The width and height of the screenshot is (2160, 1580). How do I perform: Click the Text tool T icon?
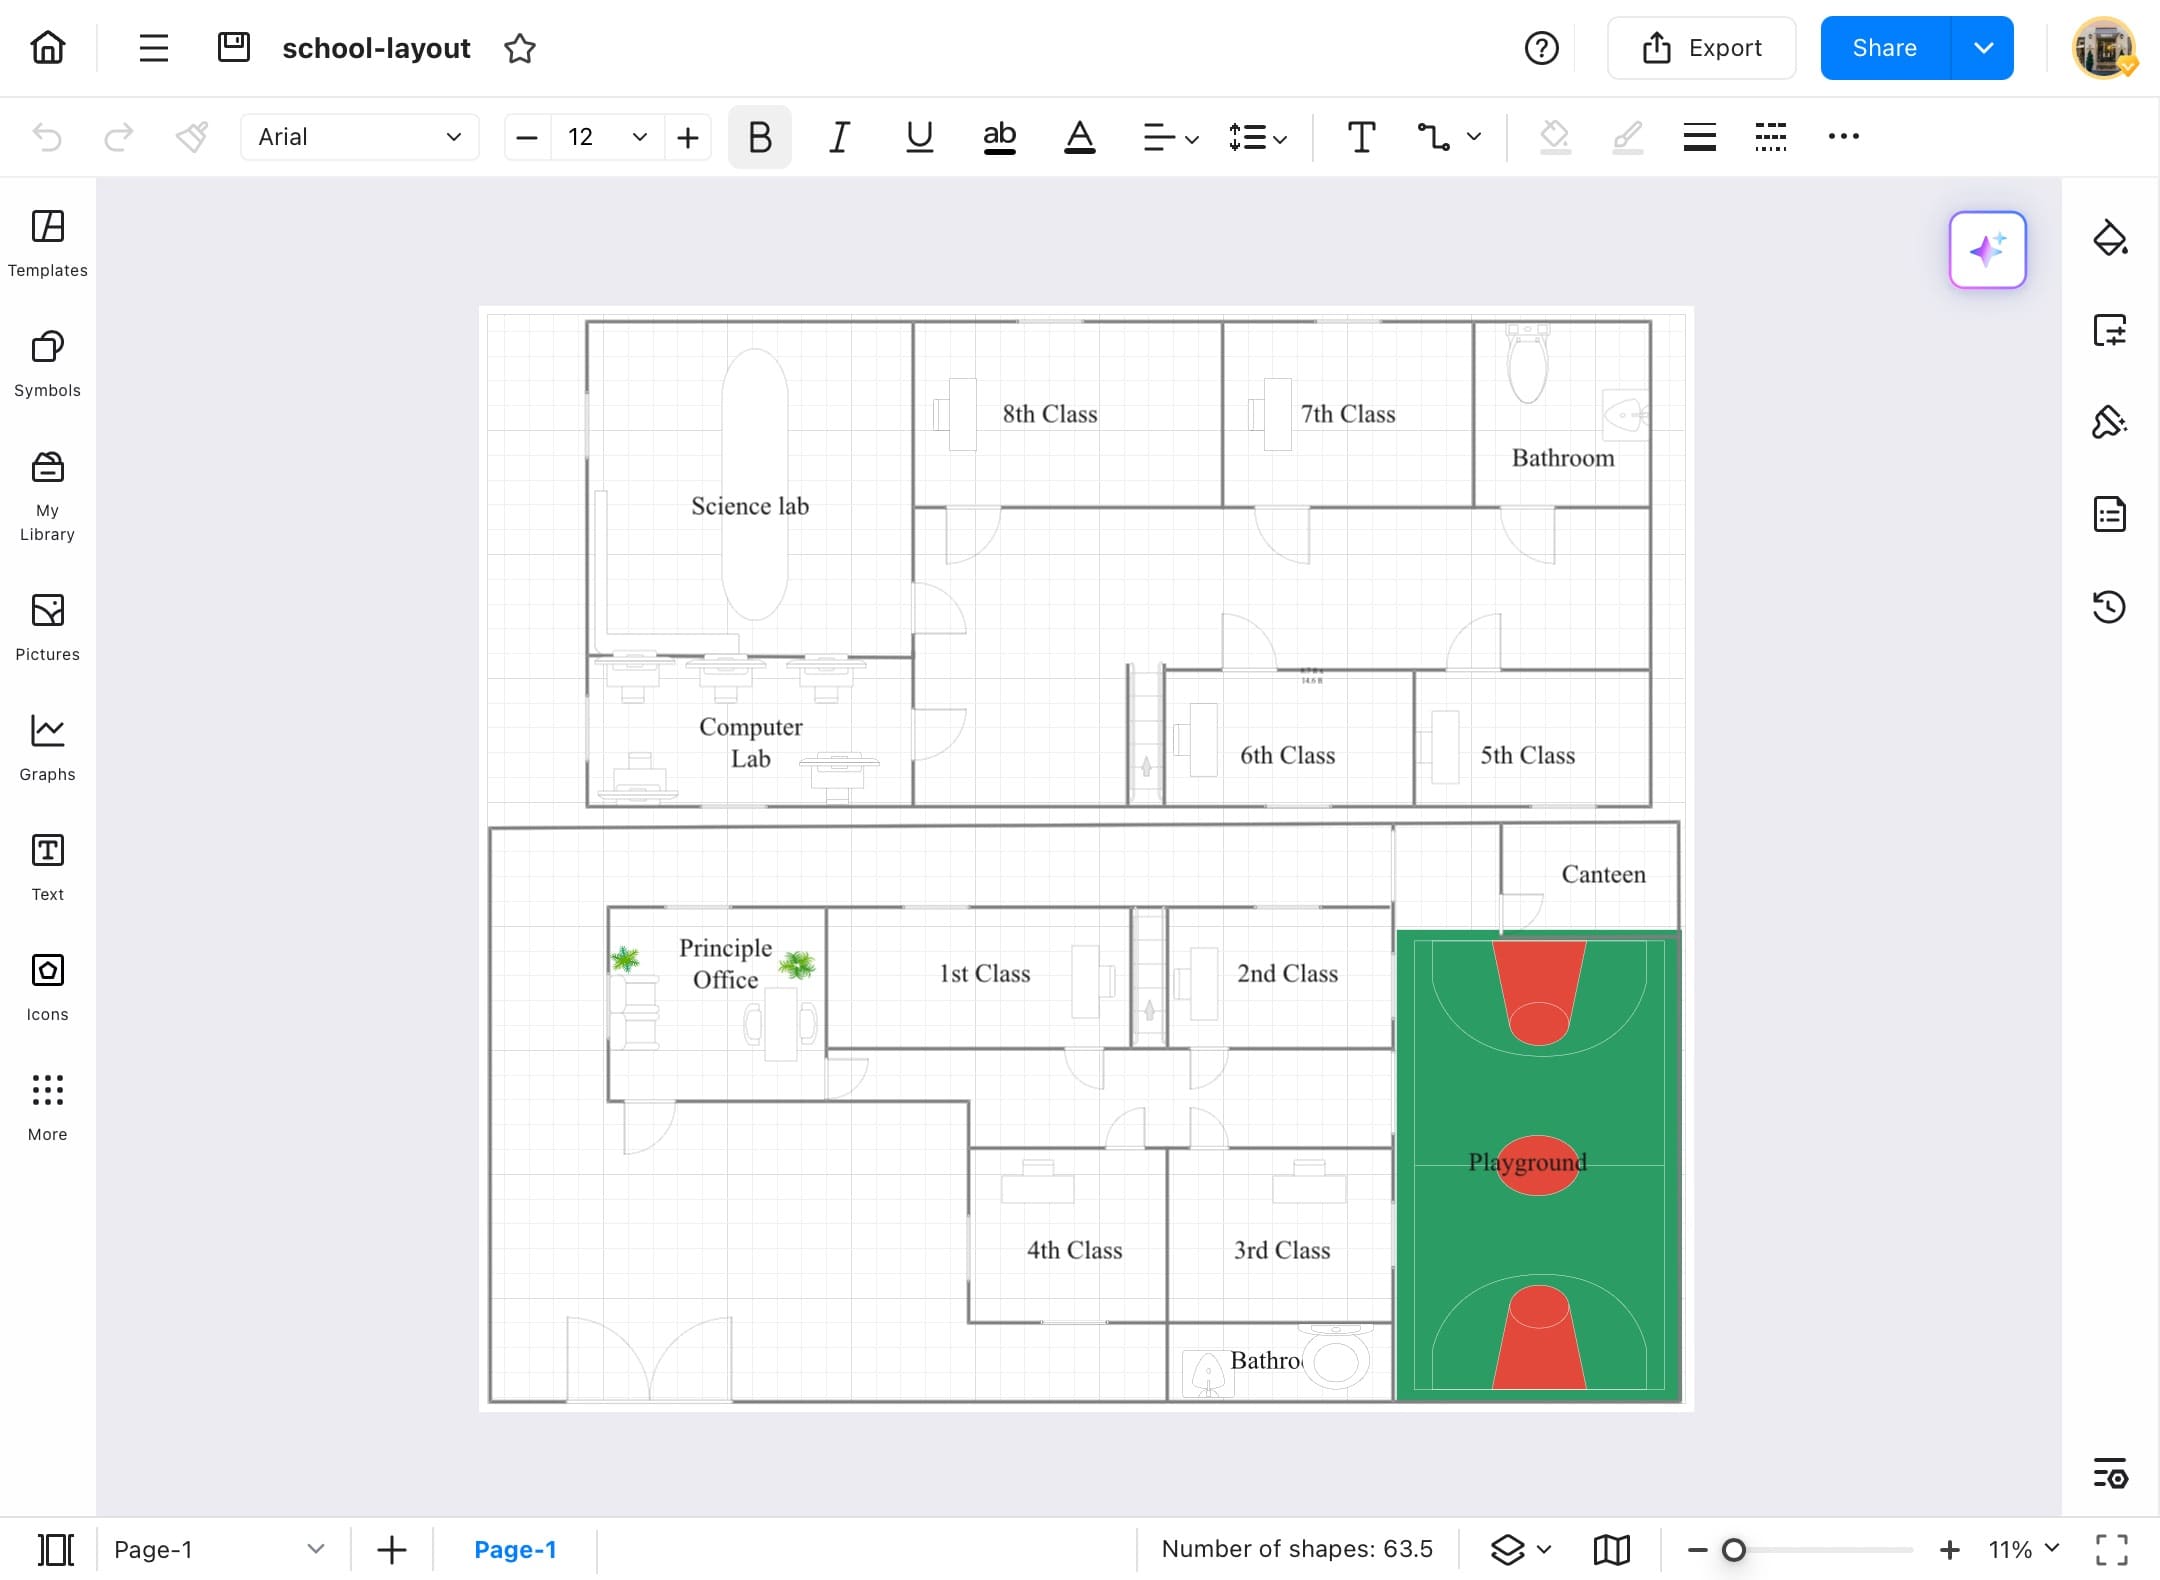[1361, 137]
